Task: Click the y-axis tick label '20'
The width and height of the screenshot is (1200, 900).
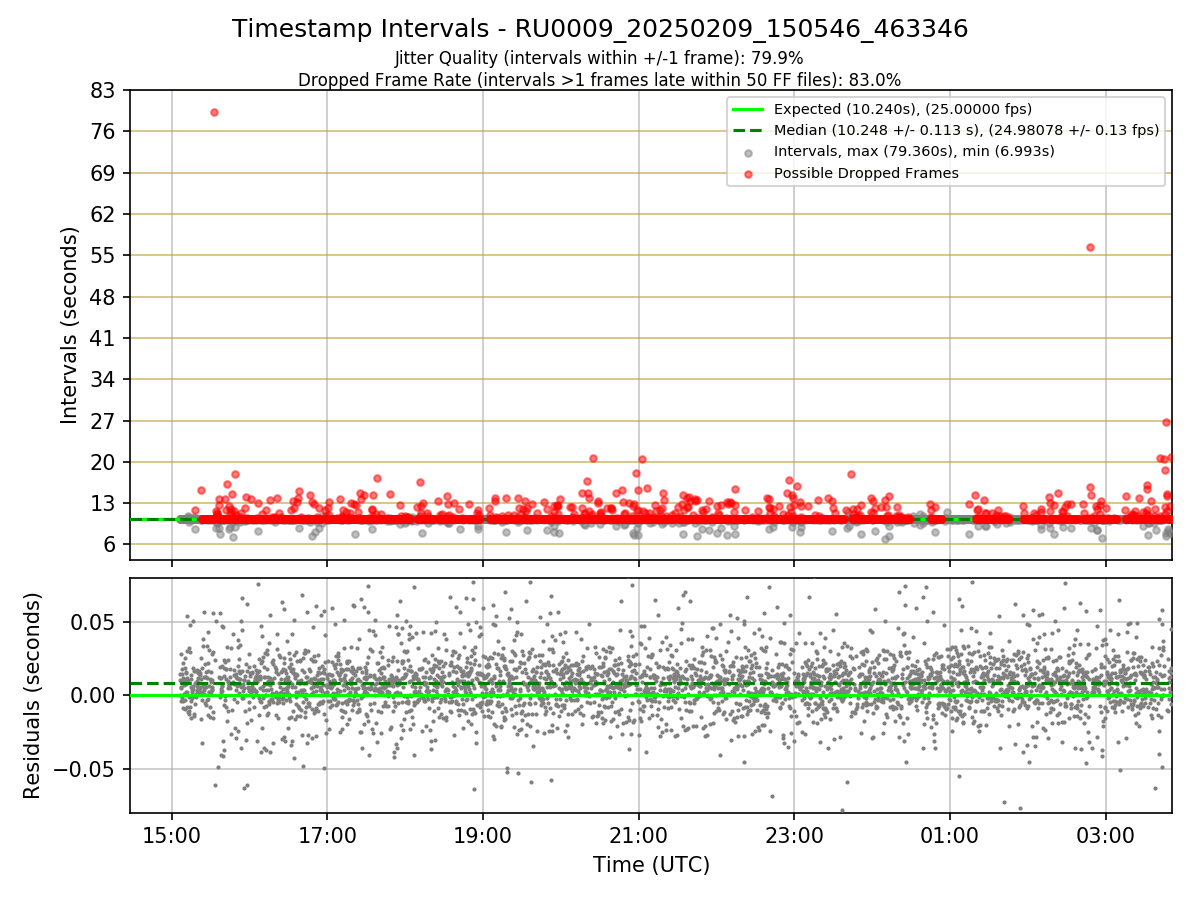Action: point(105,462)
